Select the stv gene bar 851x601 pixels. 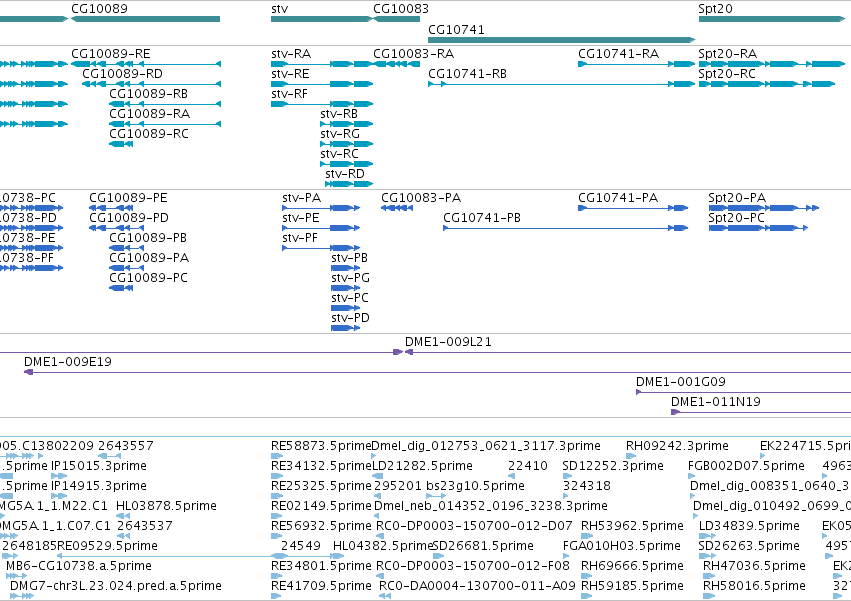pos(322,19)
